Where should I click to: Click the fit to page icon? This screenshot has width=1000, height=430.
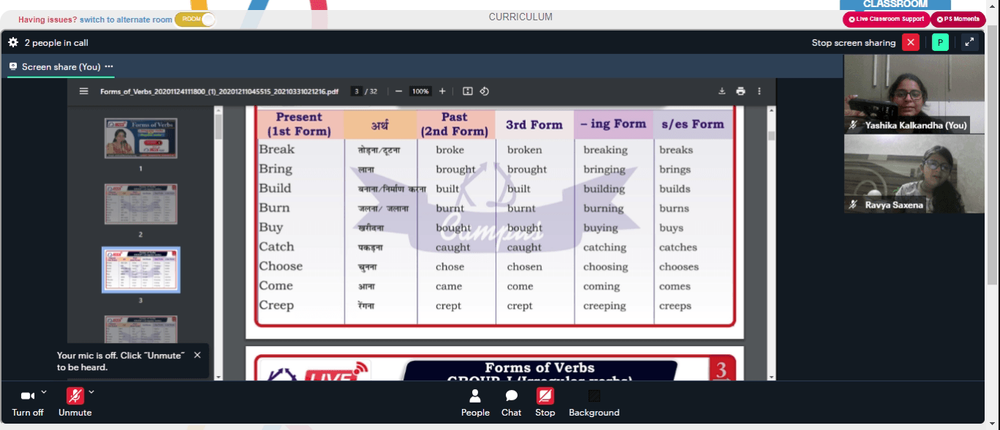click(467, 91)
